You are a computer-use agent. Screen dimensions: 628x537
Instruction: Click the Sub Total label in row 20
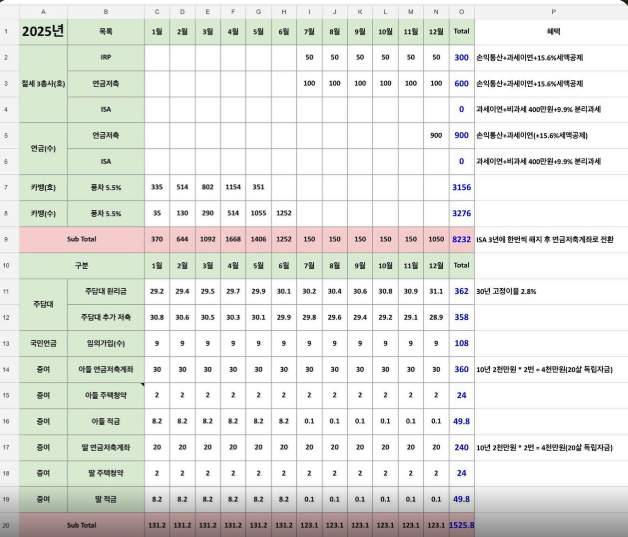[82, 525]
